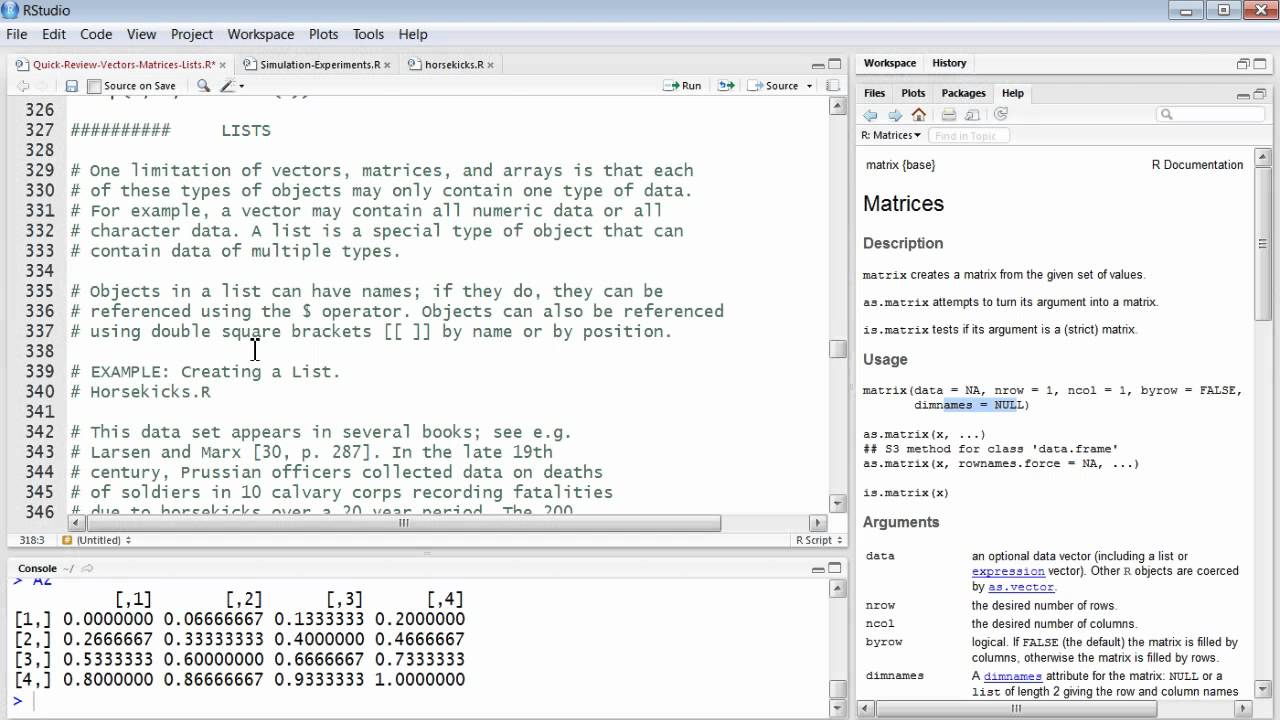Close the horsekicks.R tab

coord(490,65)
